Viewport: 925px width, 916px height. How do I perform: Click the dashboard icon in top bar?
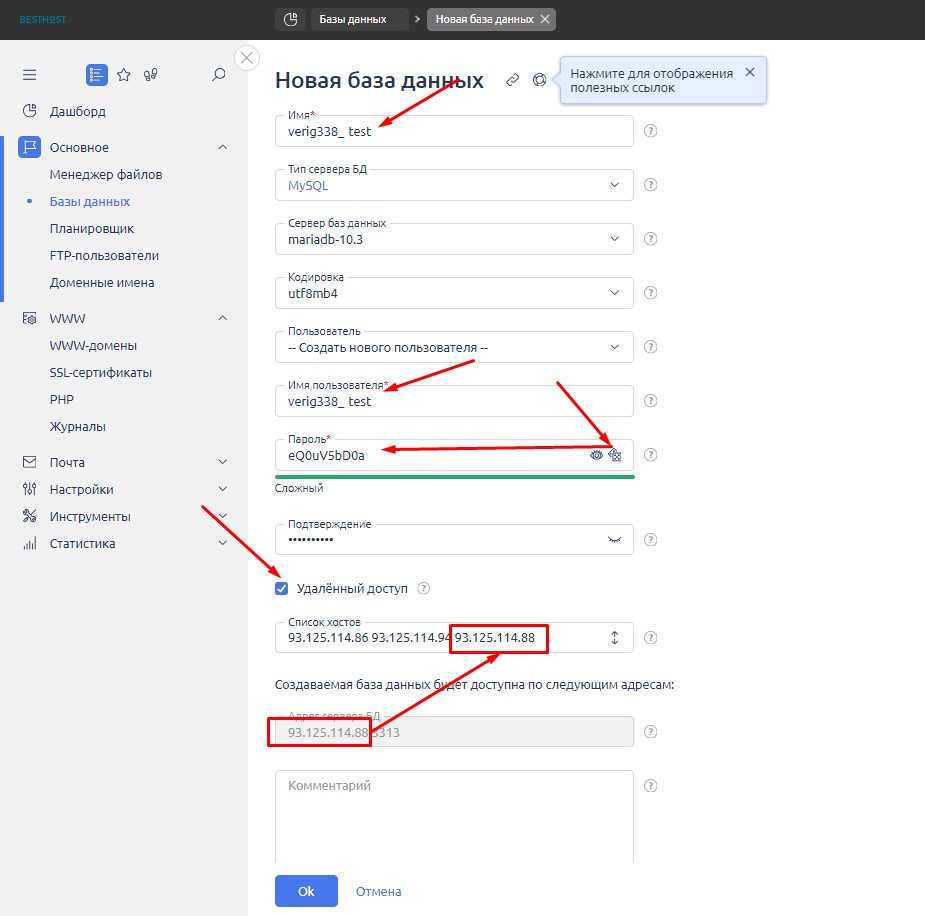[x=290, y=19]
